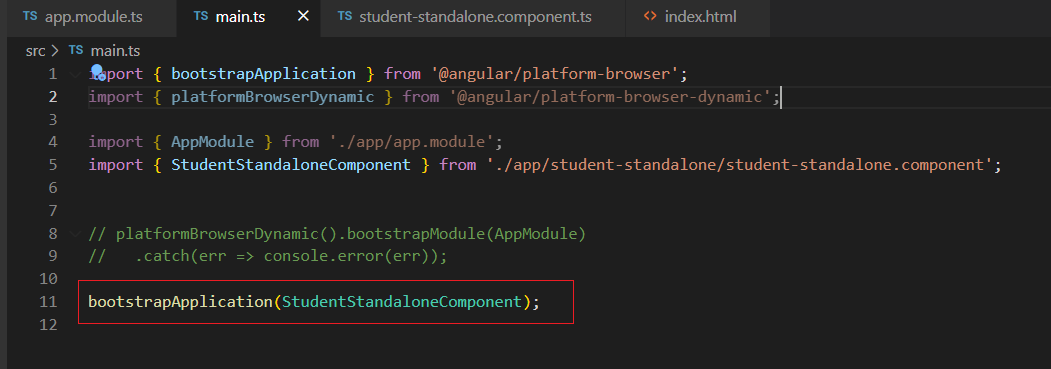Click the AppModule import name on line 4
Image resolution: width=1051 pixels, height=369 pixels.
click(212, 142)
